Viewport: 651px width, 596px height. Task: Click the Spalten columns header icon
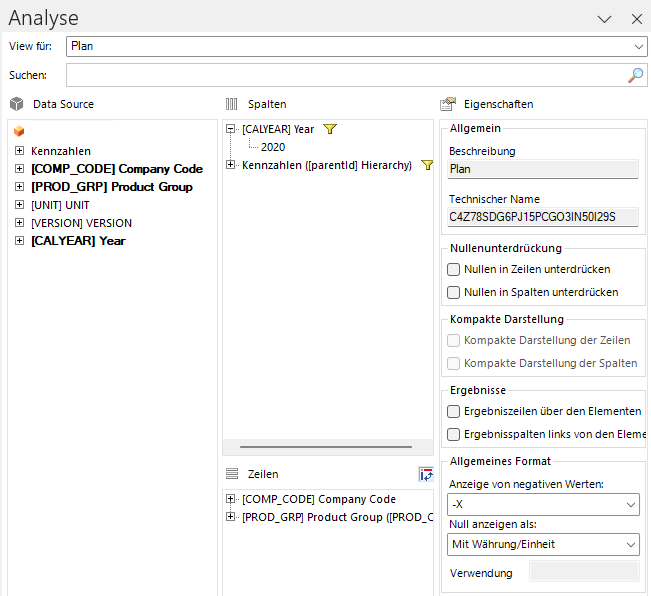click(232, 104)
